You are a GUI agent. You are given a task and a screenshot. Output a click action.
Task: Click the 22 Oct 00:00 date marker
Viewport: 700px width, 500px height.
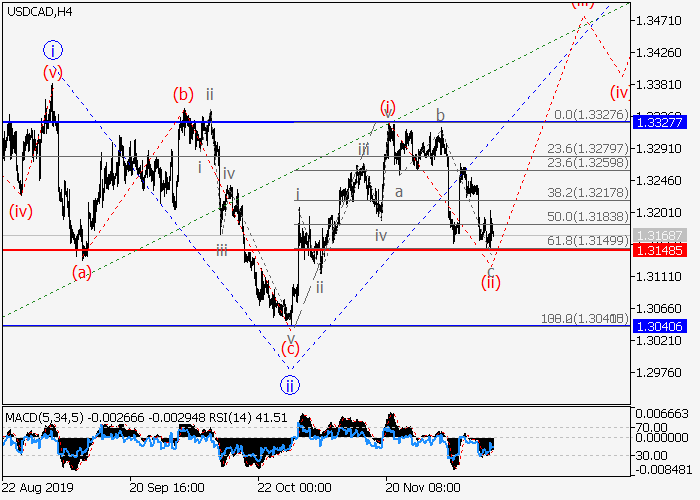[294, 488]
